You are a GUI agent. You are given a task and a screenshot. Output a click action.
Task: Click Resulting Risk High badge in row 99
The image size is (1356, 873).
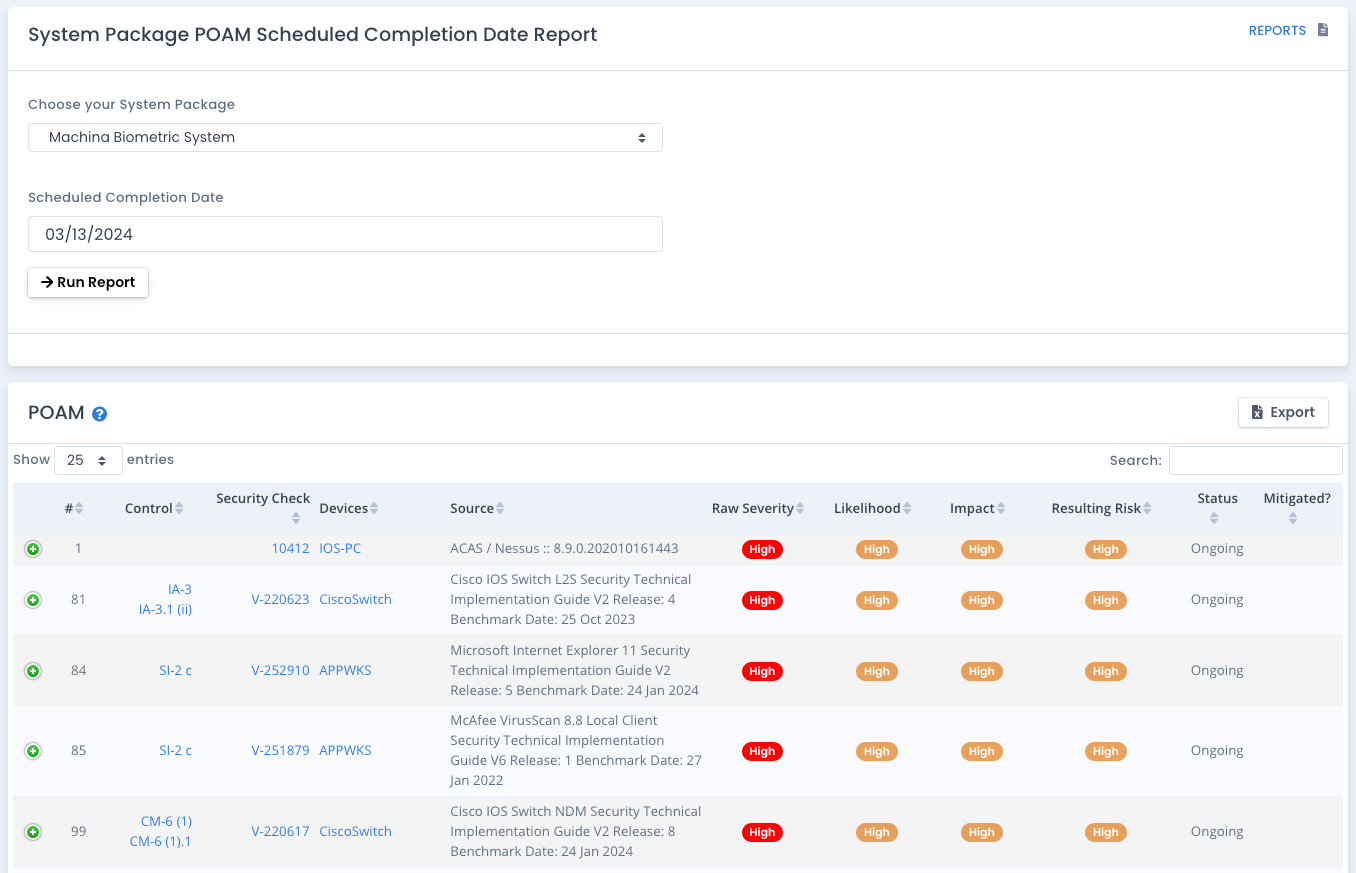(1105, 832)
